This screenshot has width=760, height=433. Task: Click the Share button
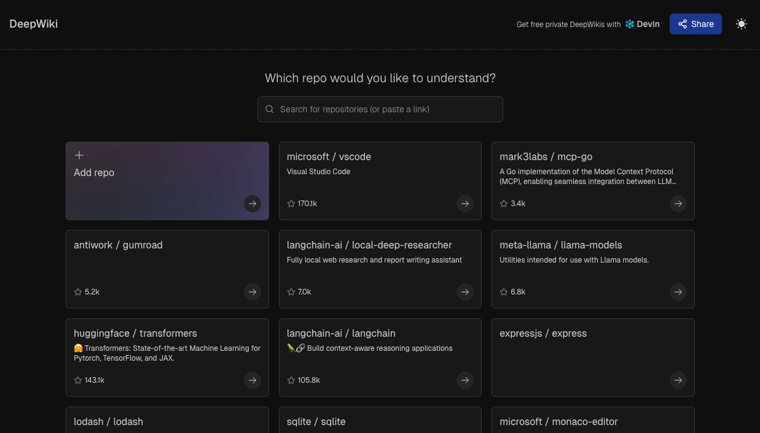click(x=696, y=24)
